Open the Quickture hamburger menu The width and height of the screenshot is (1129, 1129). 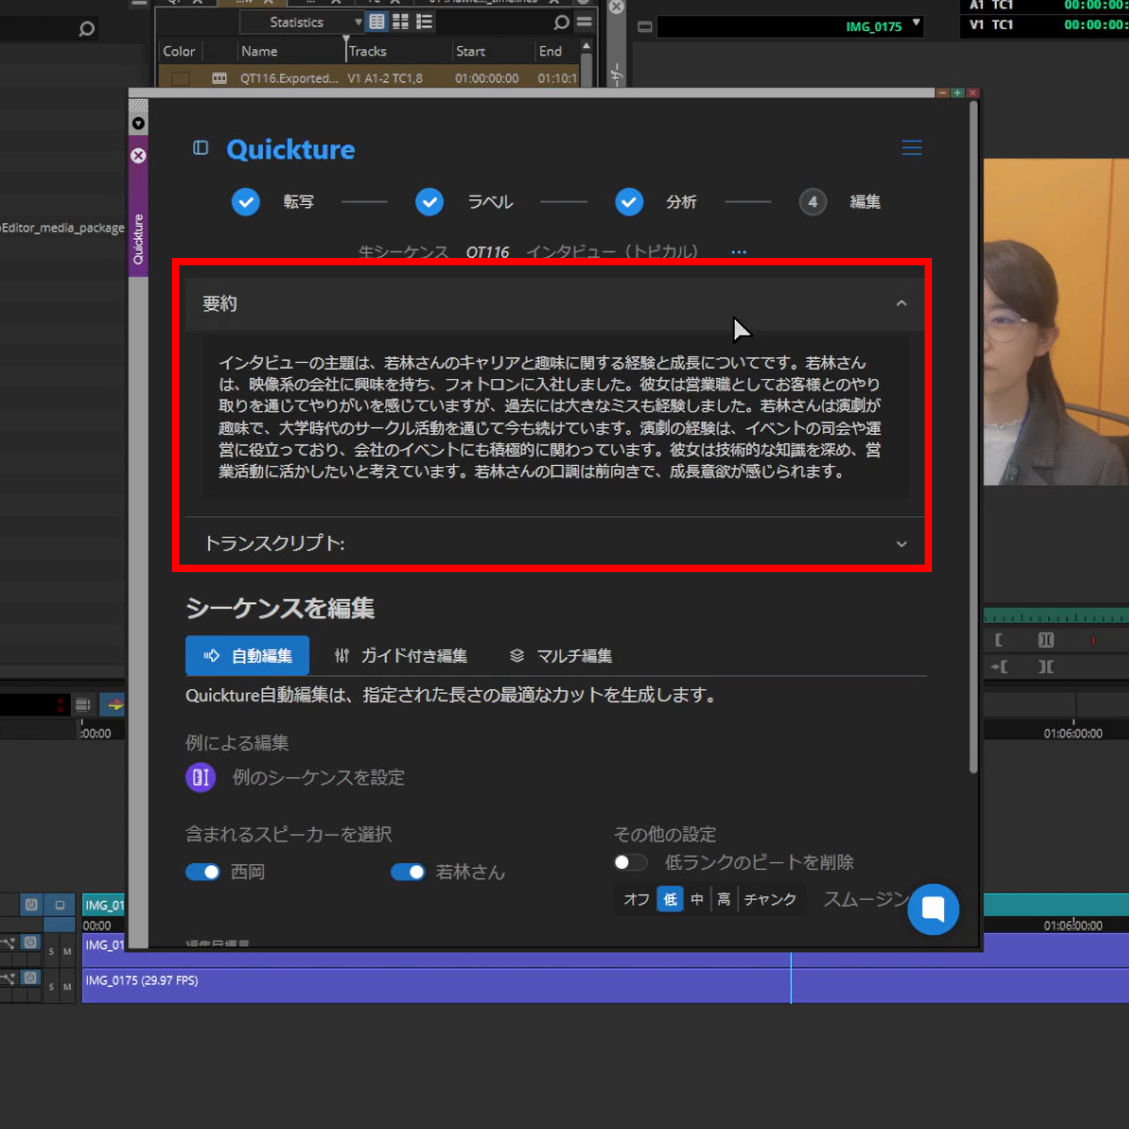click(x=911, y=147)
